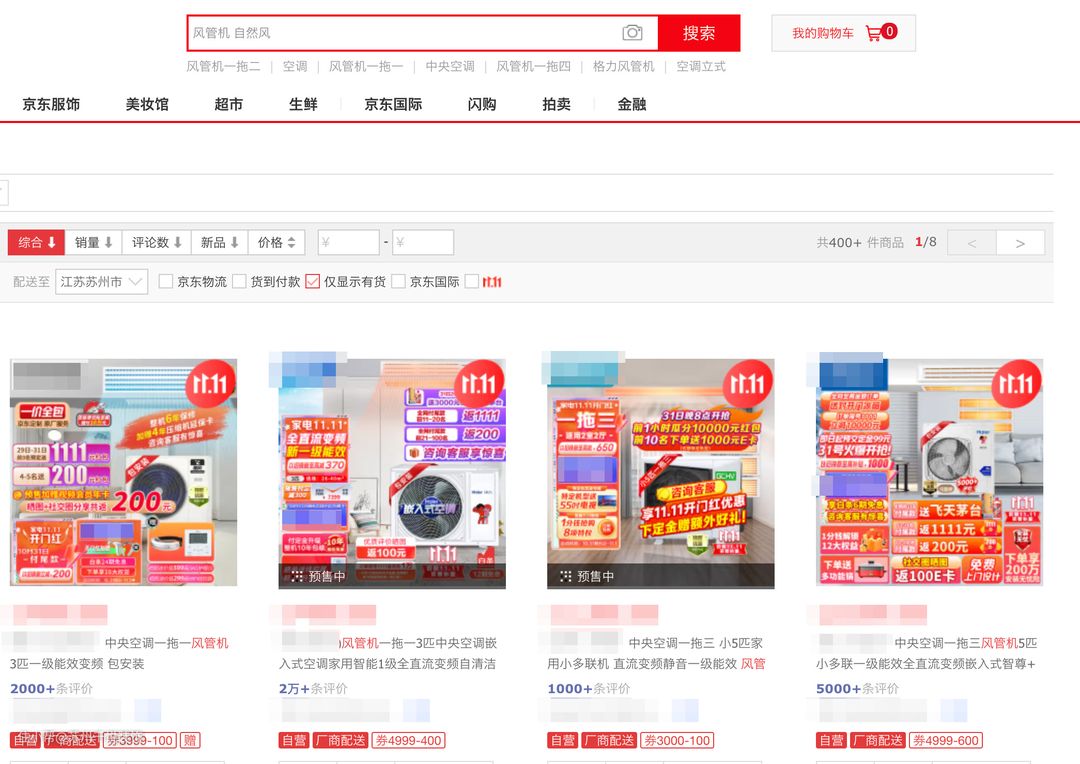Click the shopping cart icon
This screenshot has height=764, width=1080.
tap(874, 33)
